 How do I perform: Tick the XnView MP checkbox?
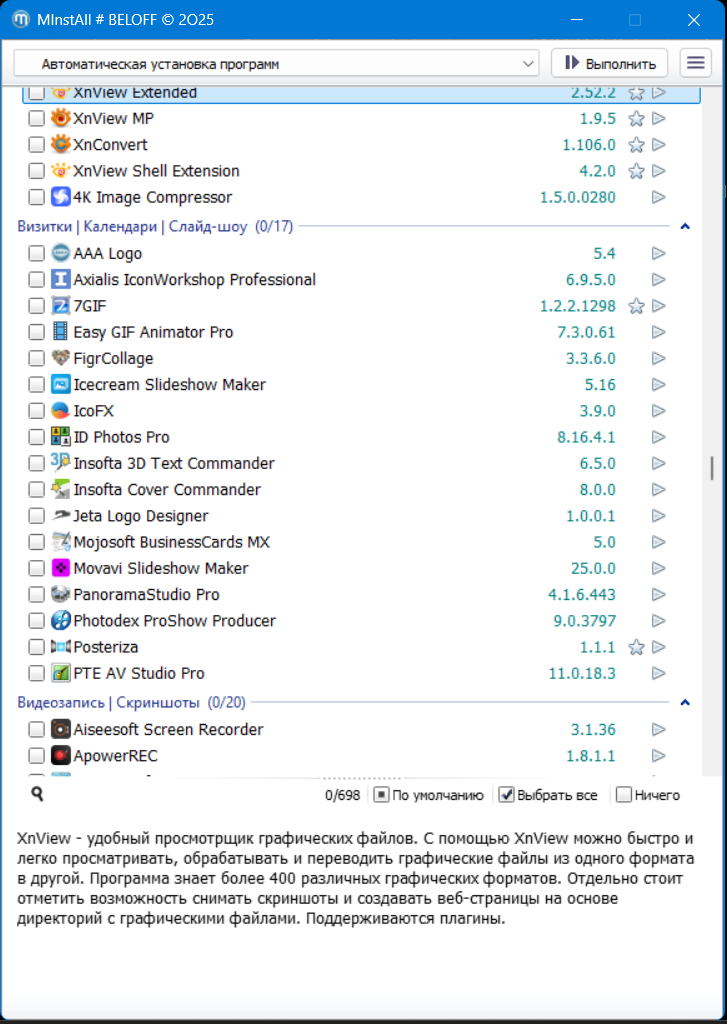[36, 119]
